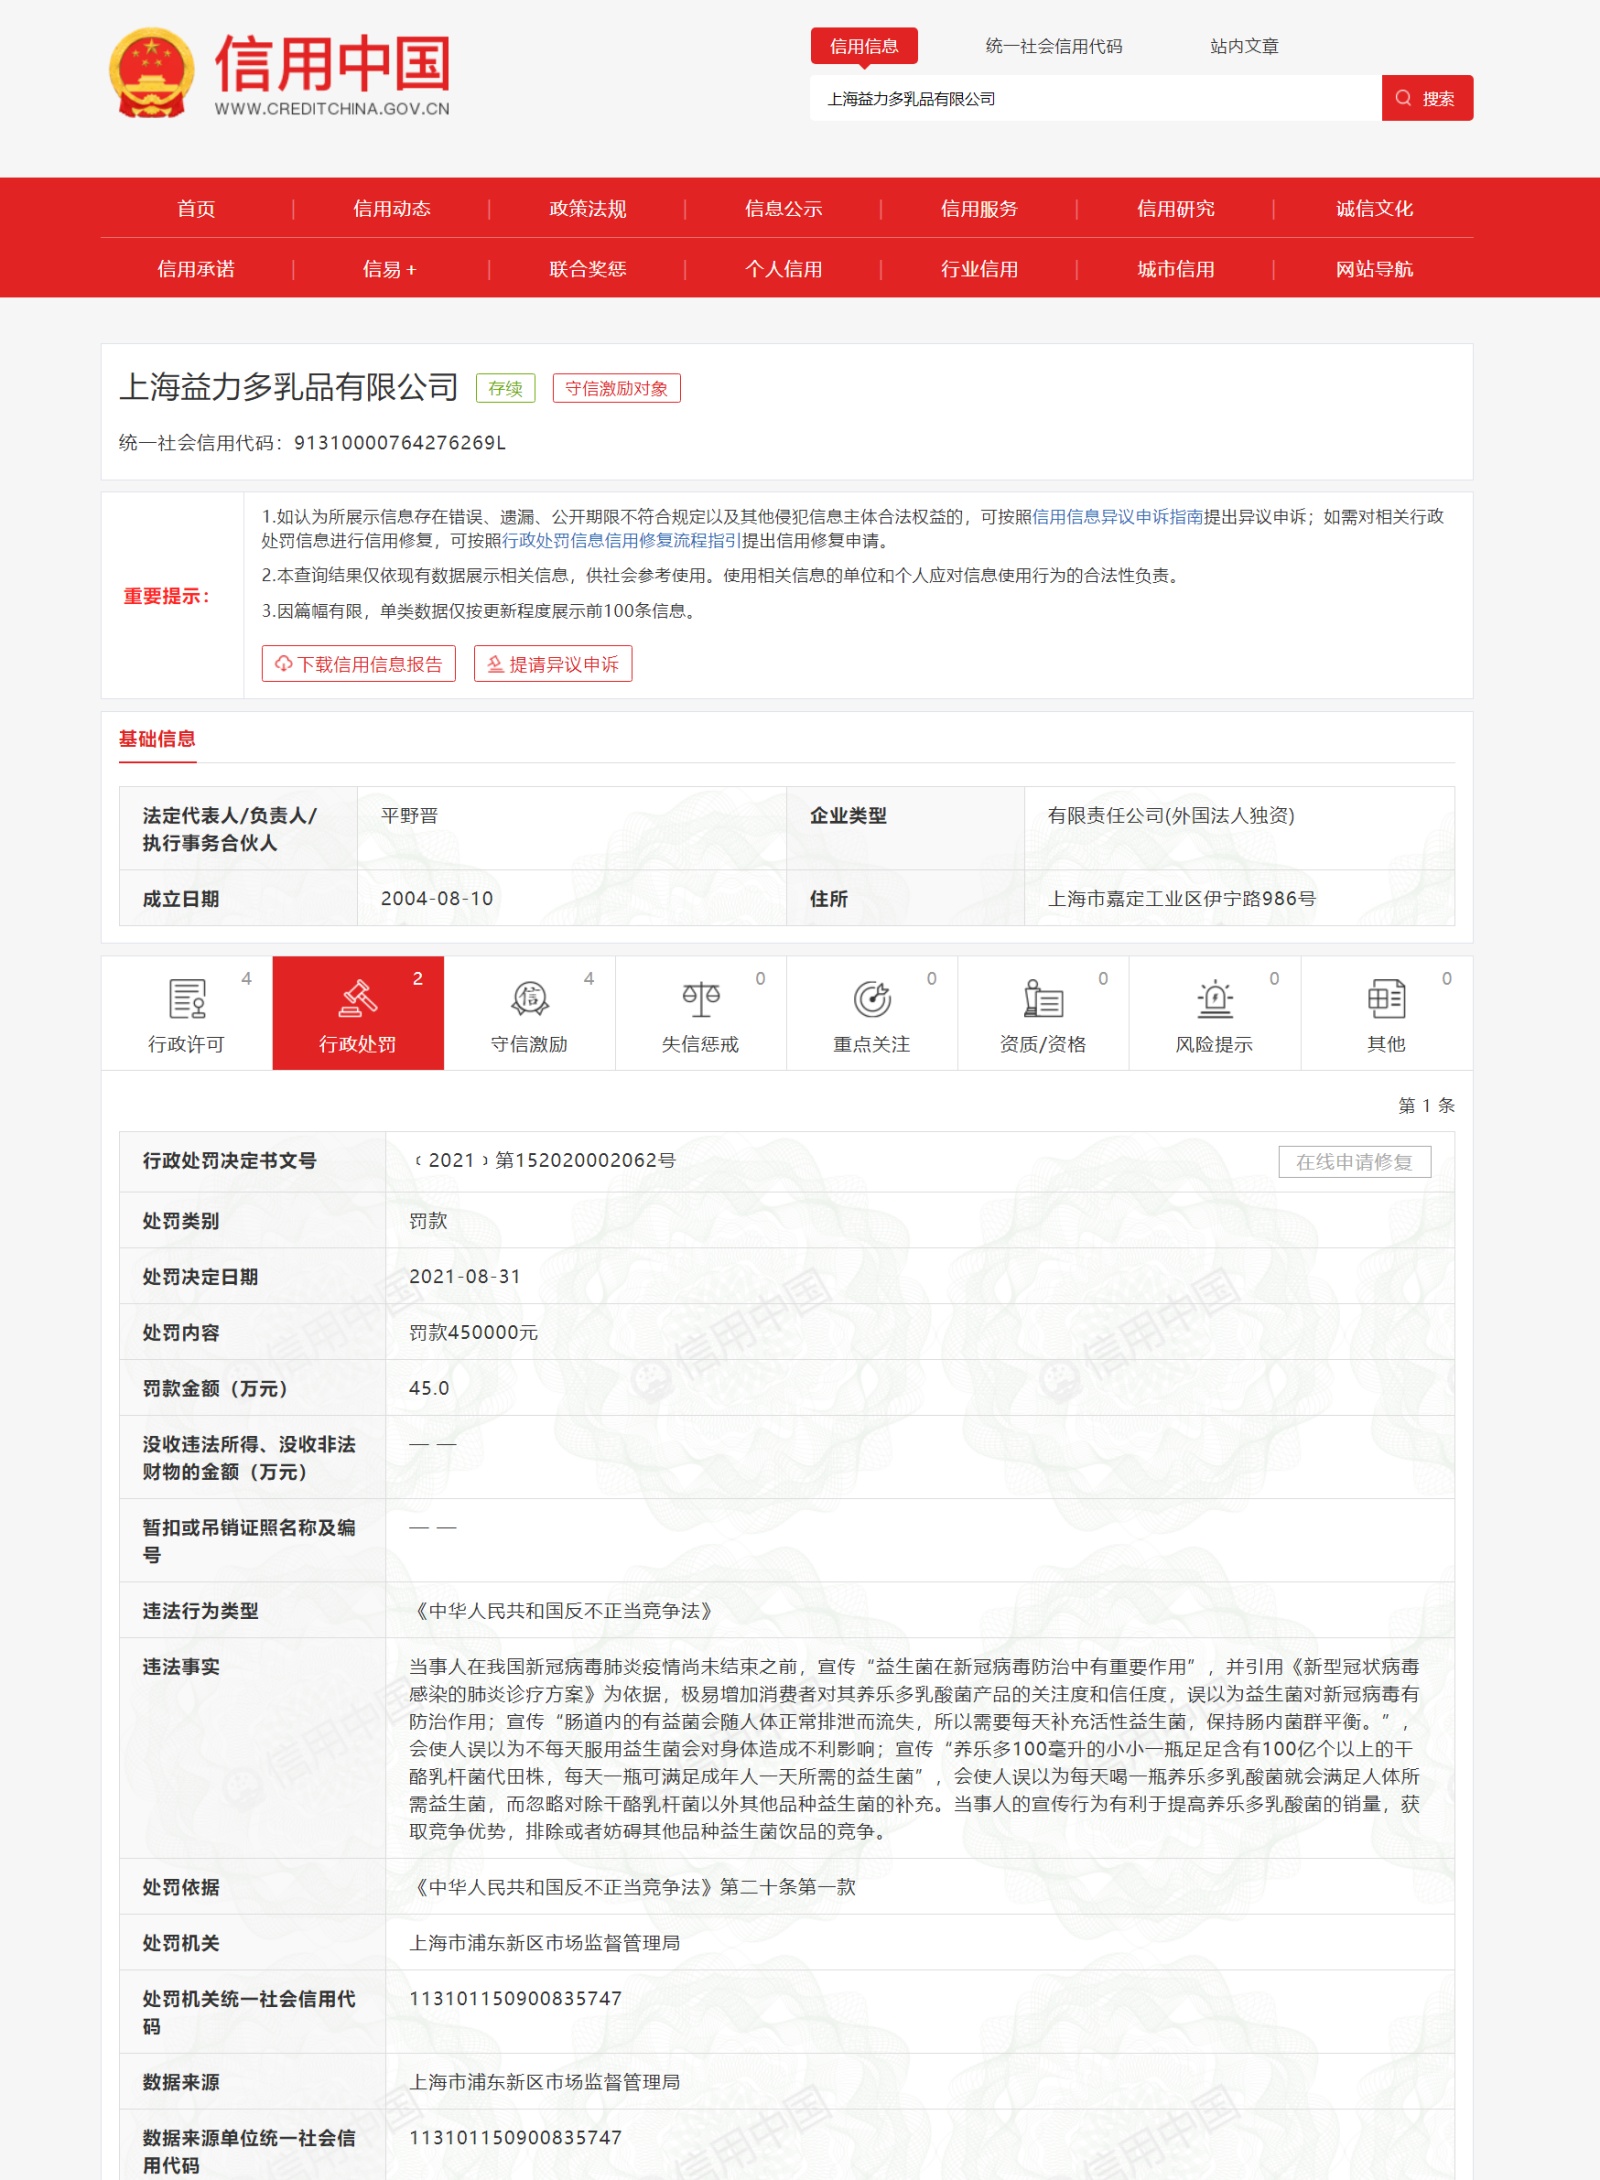Switch to 统一社会信用代码 search tab
This screenshot has height=2180, width=1600.
(1053, 46)
